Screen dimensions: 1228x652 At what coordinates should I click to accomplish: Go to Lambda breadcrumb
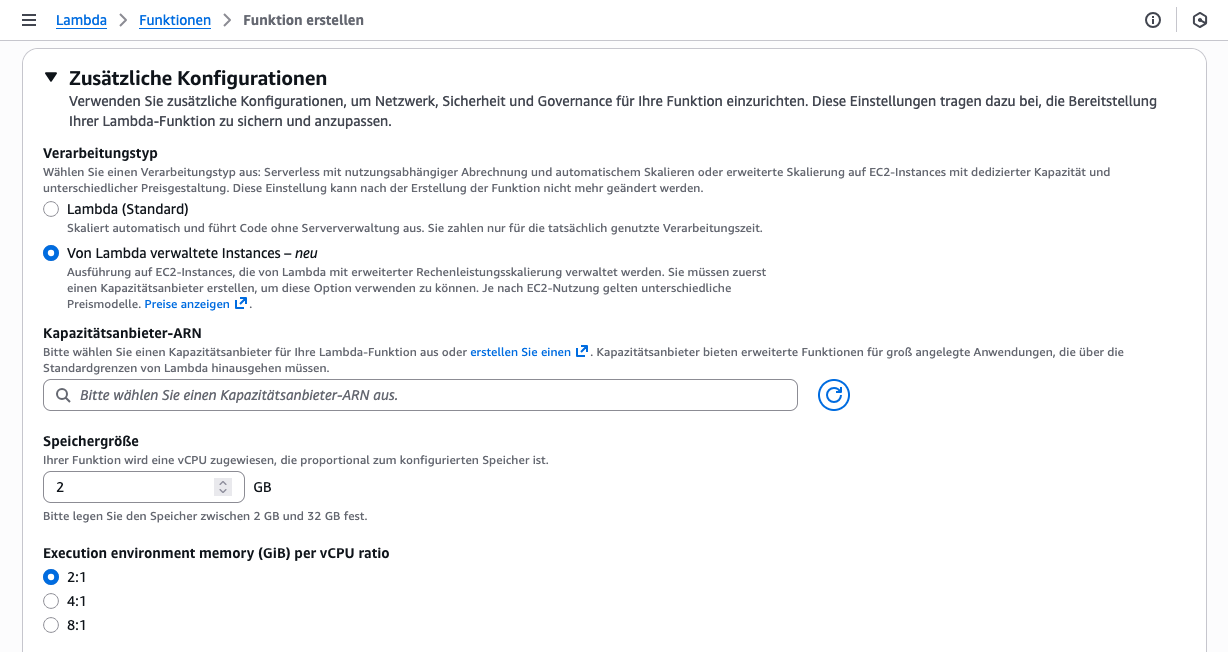point(81,20)
